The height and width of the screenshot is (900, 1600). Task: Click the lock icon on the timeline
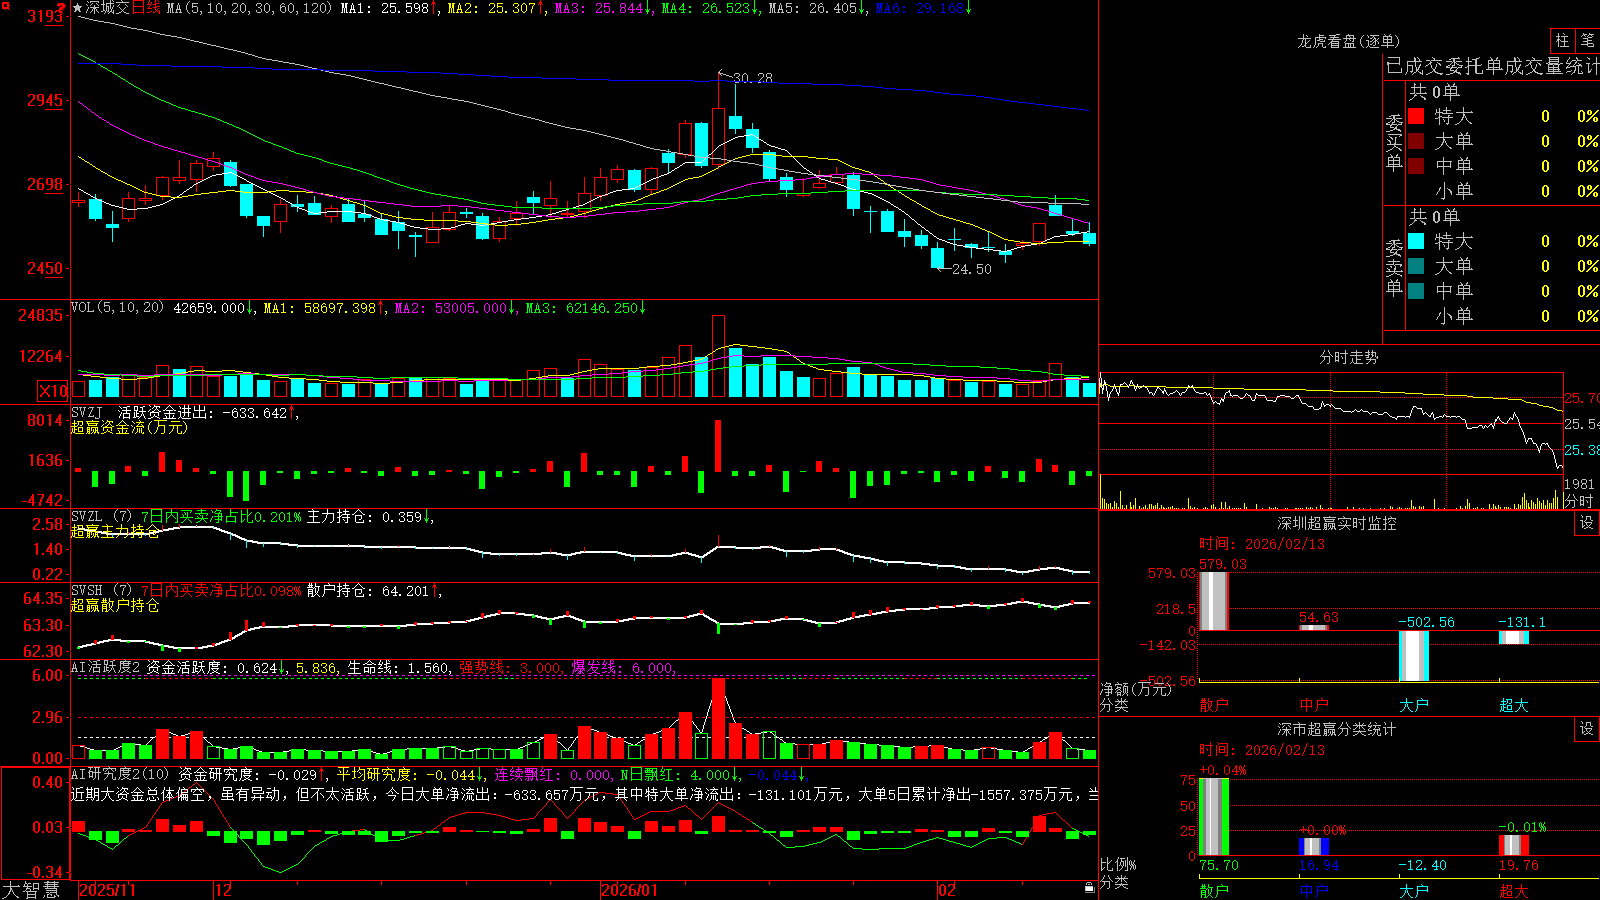1090,888
